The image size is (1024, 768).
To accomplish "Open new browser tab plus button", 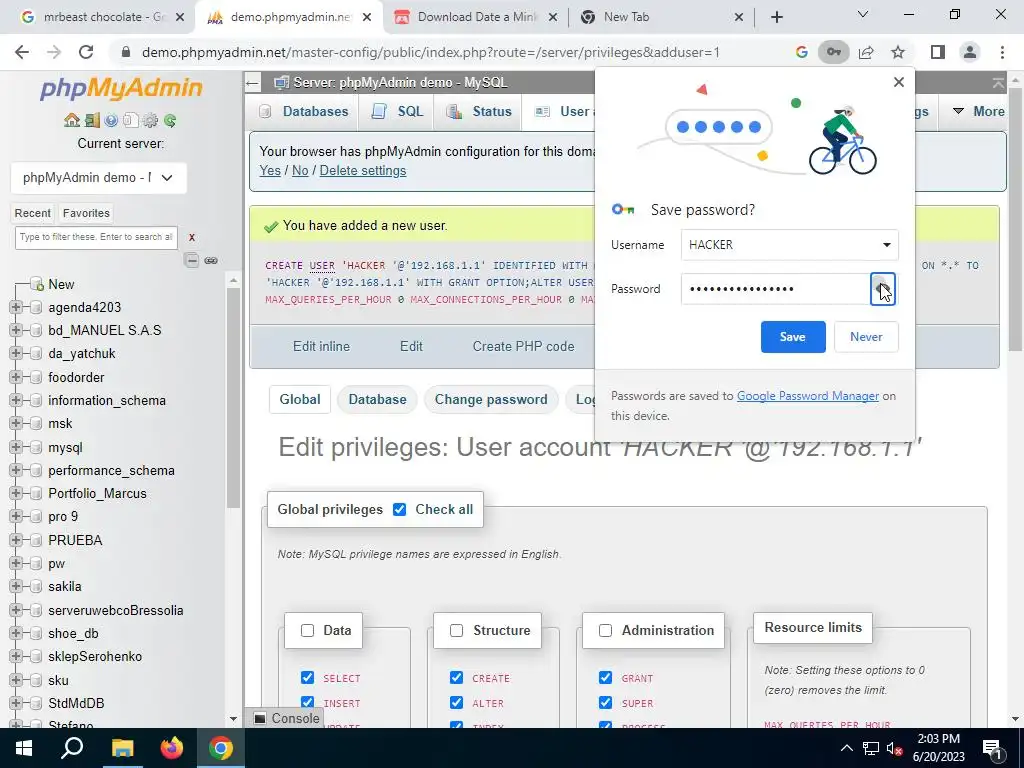I will coord(776,17).
